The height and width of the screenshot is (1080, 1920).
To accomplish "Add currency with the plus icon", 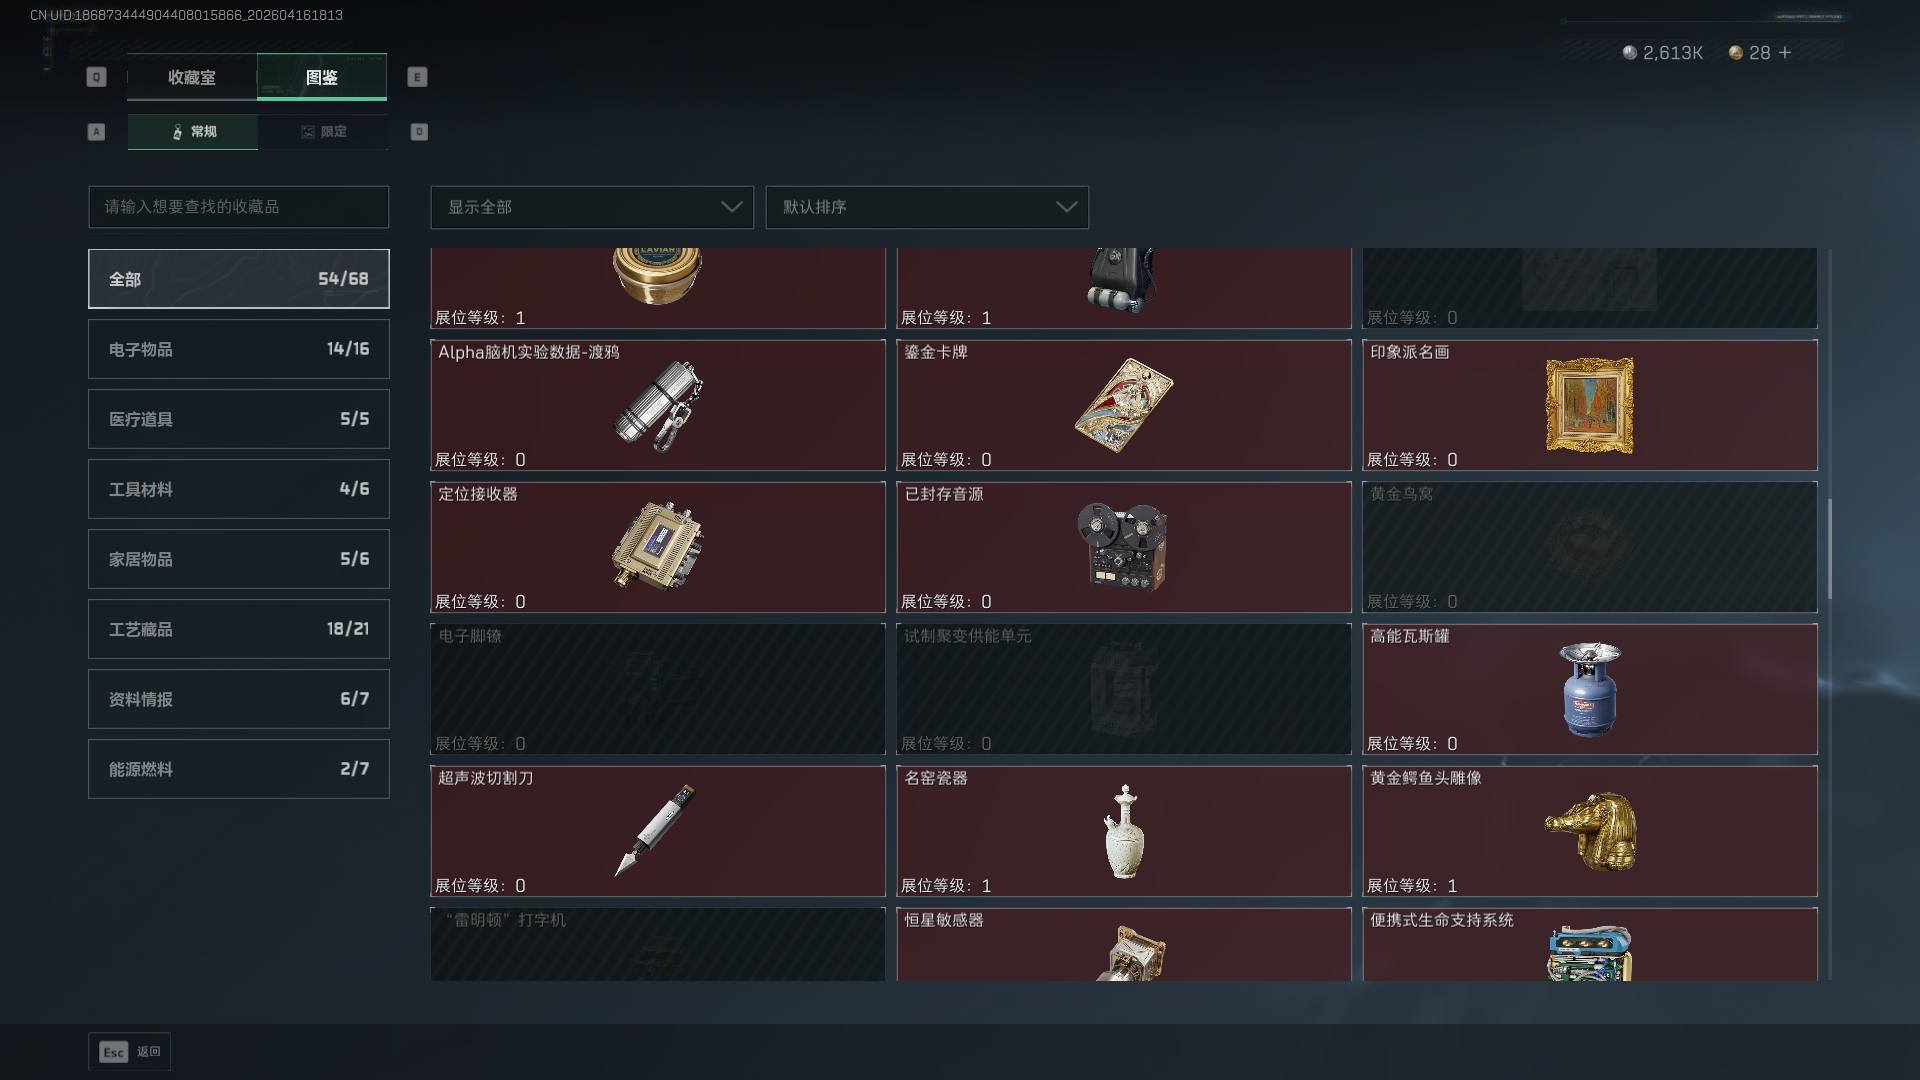I will 1785,52.
